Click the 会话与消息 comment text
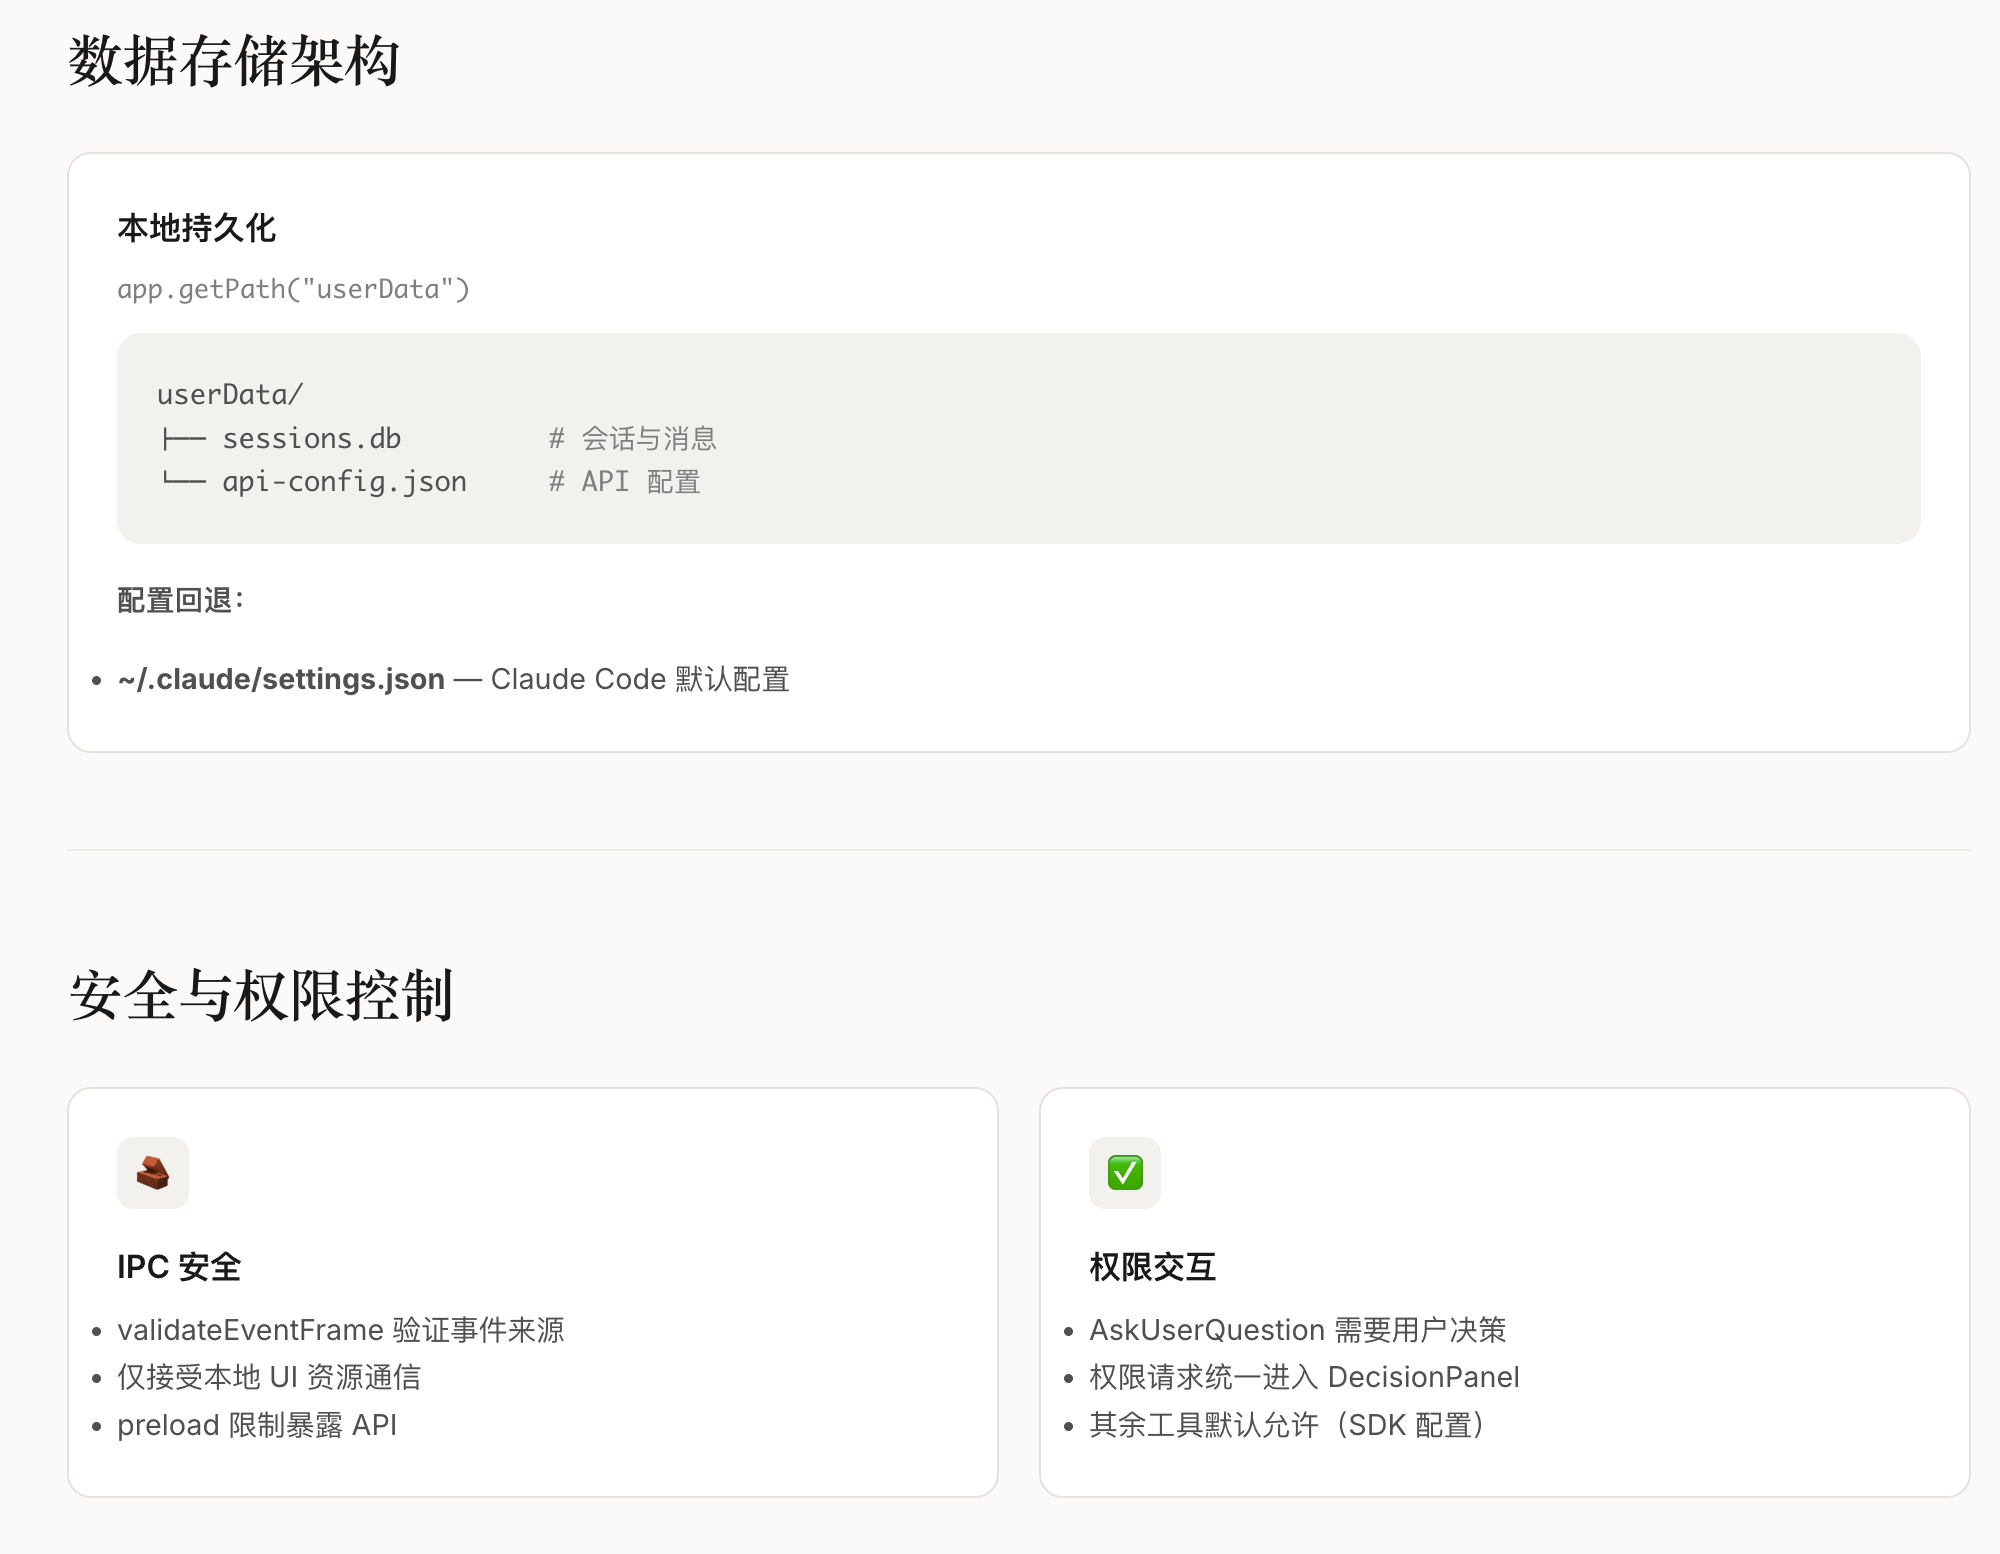The image size is (2000, 1554). pos(648,438)
